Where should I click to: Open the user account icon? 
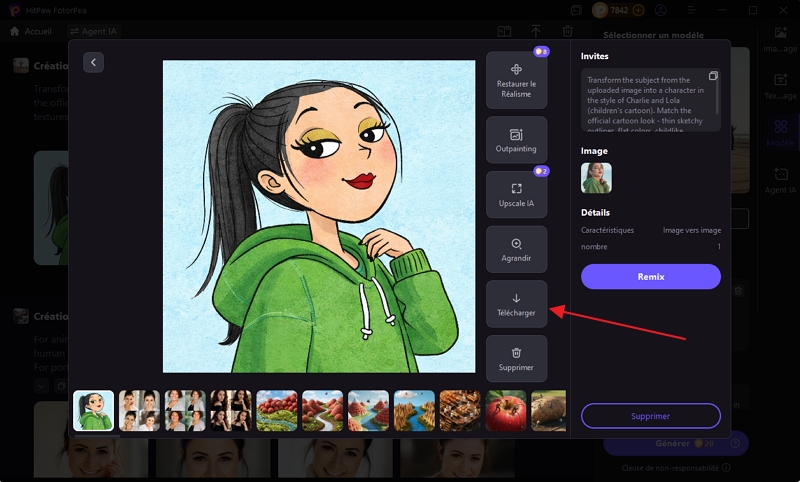click(661, 10)
